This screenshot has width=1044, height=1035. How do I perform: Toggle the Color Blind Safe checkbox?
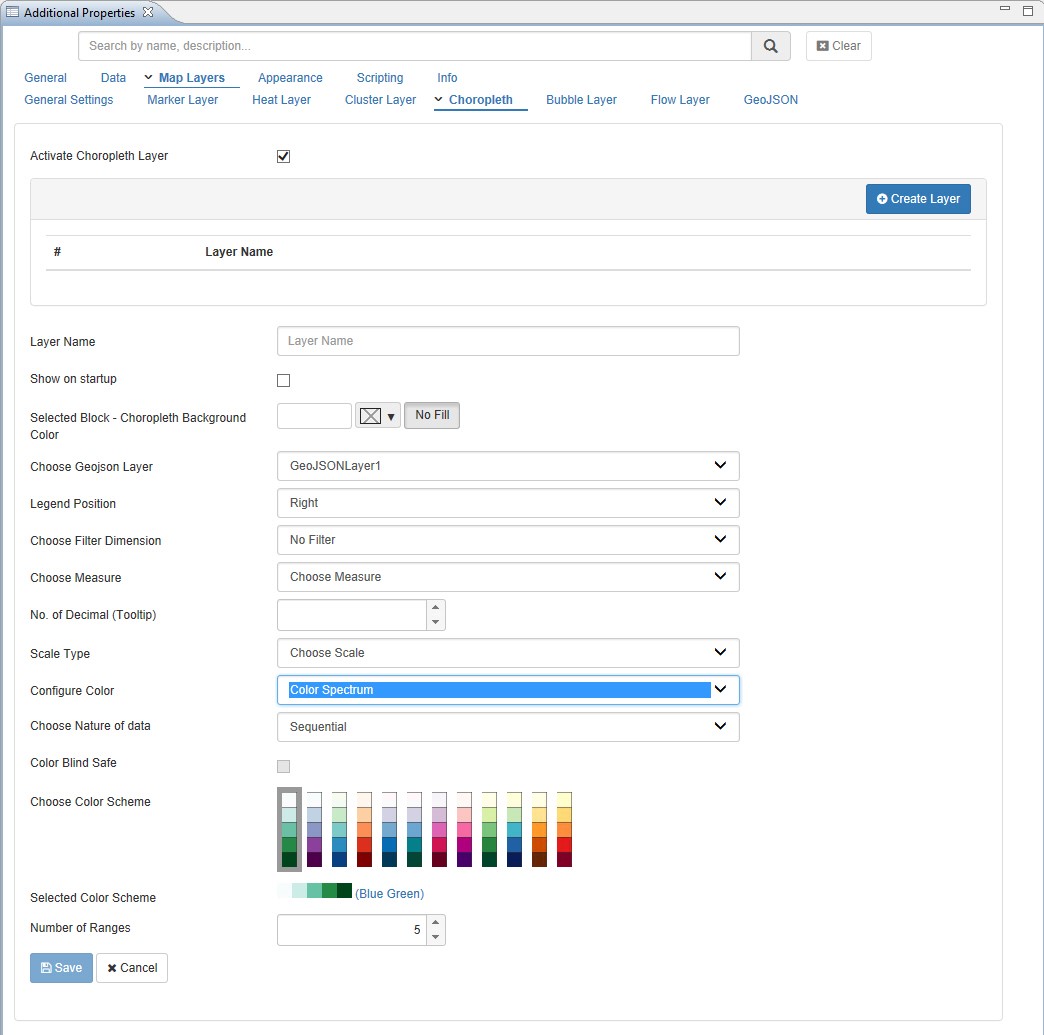click(283, 766)
